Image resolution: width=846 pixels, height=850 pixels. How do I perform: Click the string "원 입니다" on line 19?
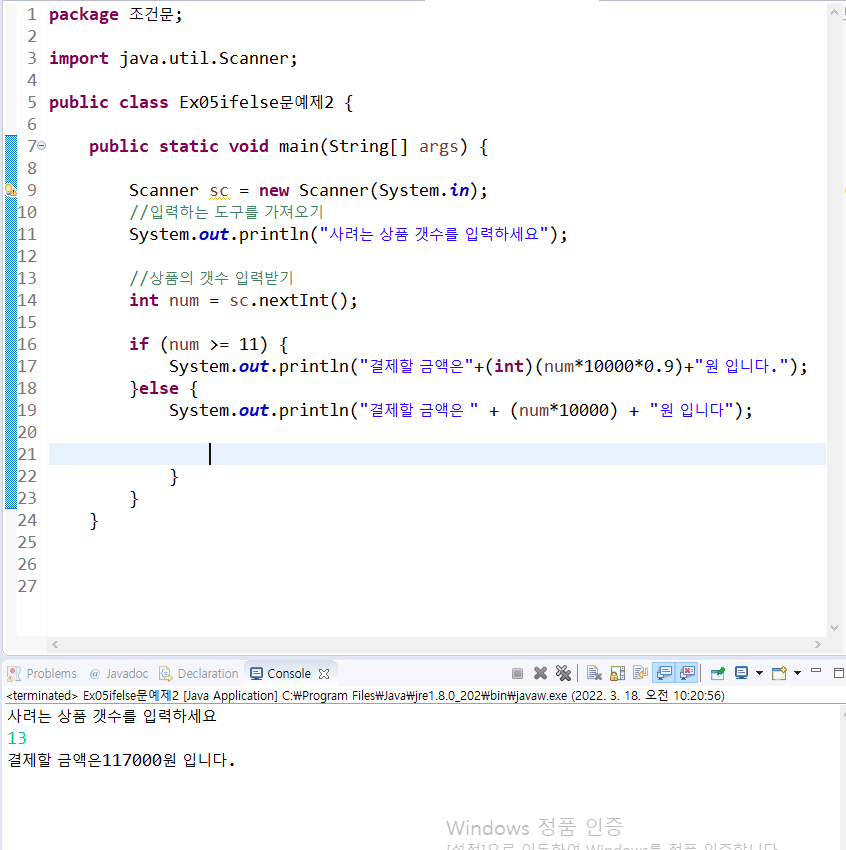pos(691,410)
